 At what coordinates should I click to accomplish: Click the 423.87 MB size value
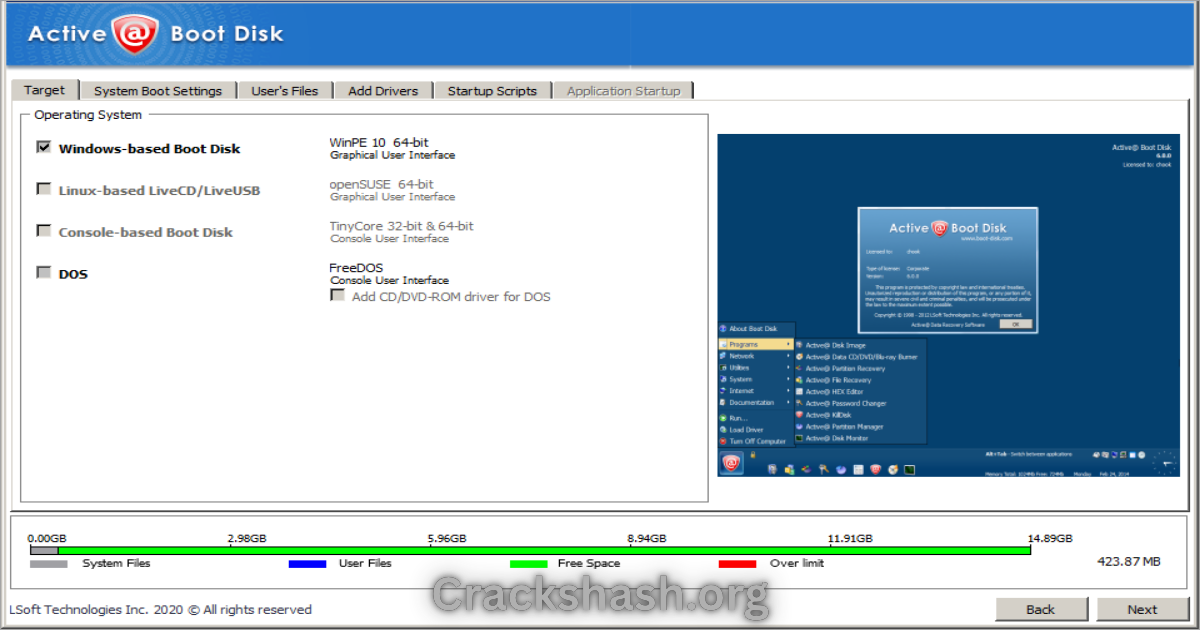1129,561
